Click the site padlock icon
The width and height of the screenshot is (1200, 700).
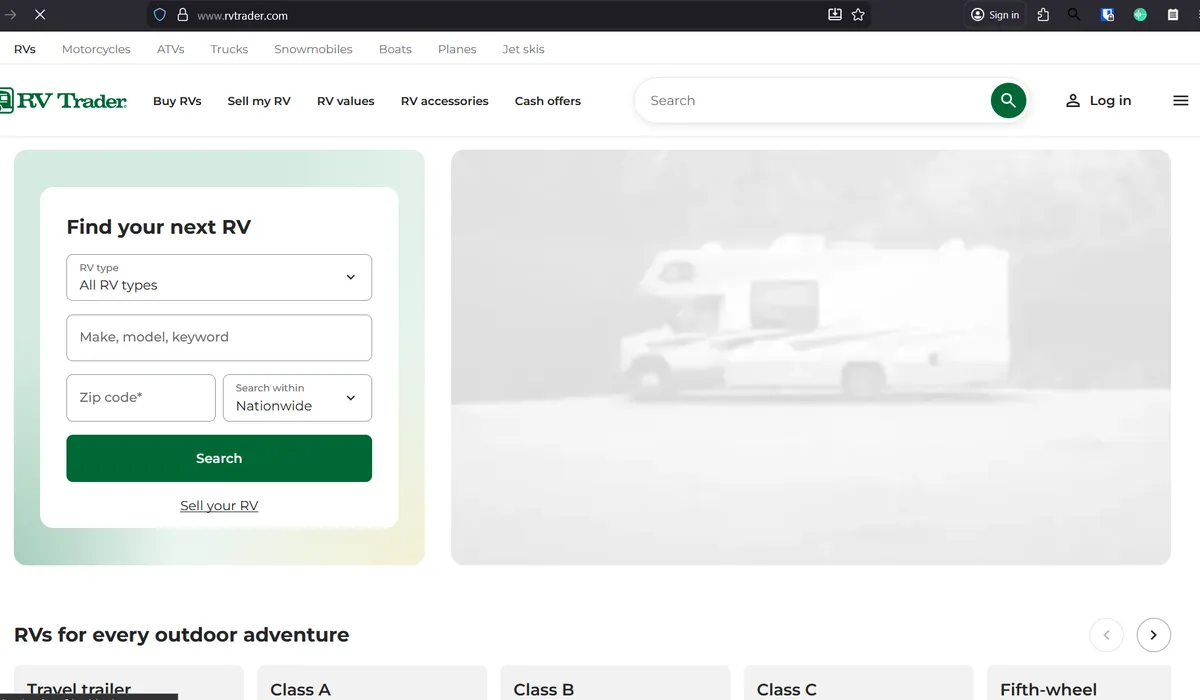click(x=182, y=15)
